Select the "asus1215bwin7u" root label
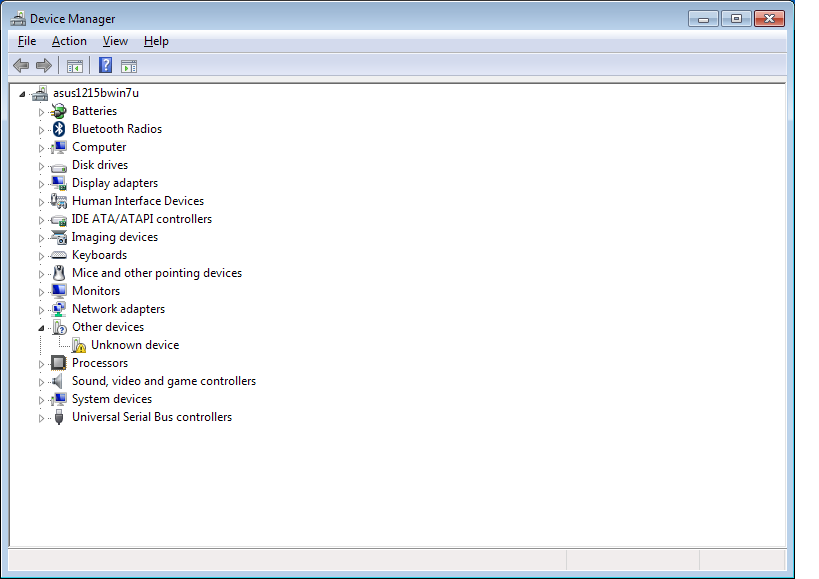 pos(96,93)
